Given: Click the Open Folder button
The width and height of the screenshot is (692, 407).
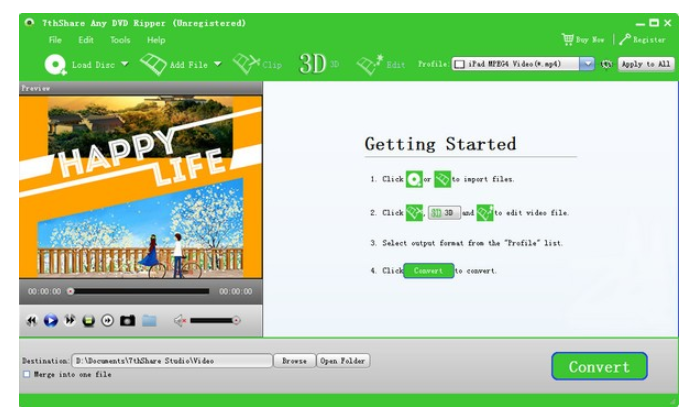Looking at the screenshot, I should [x=343, y=361].
